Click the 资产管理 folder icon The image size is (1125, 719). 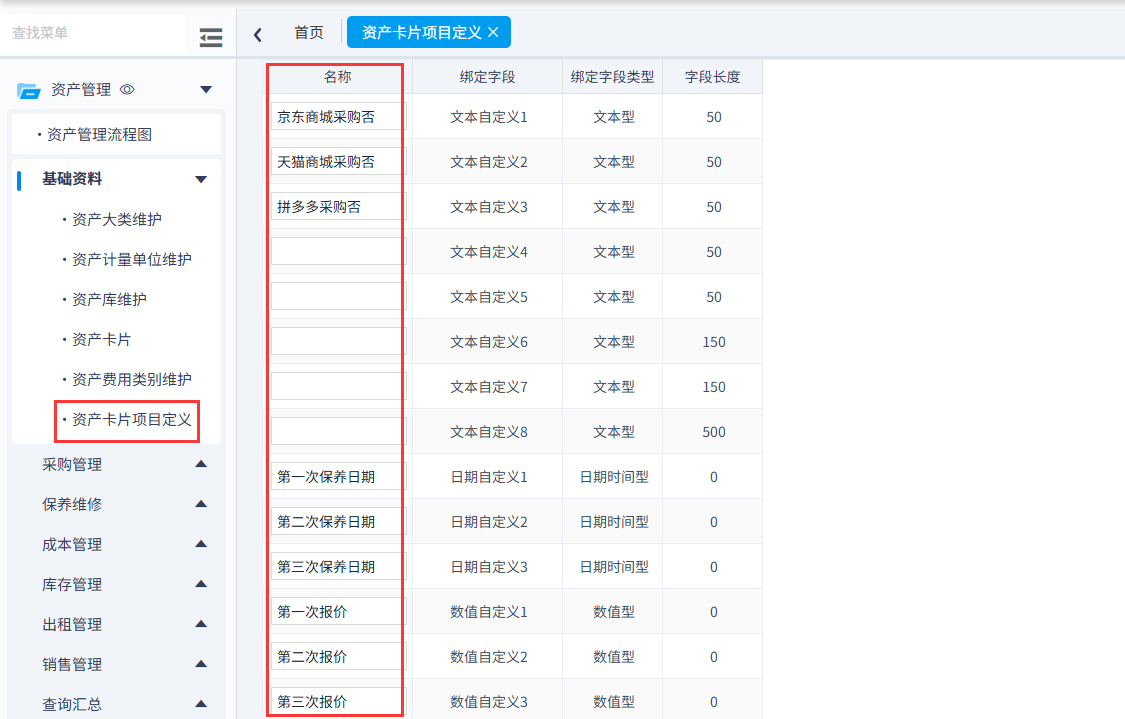[29, 90]
